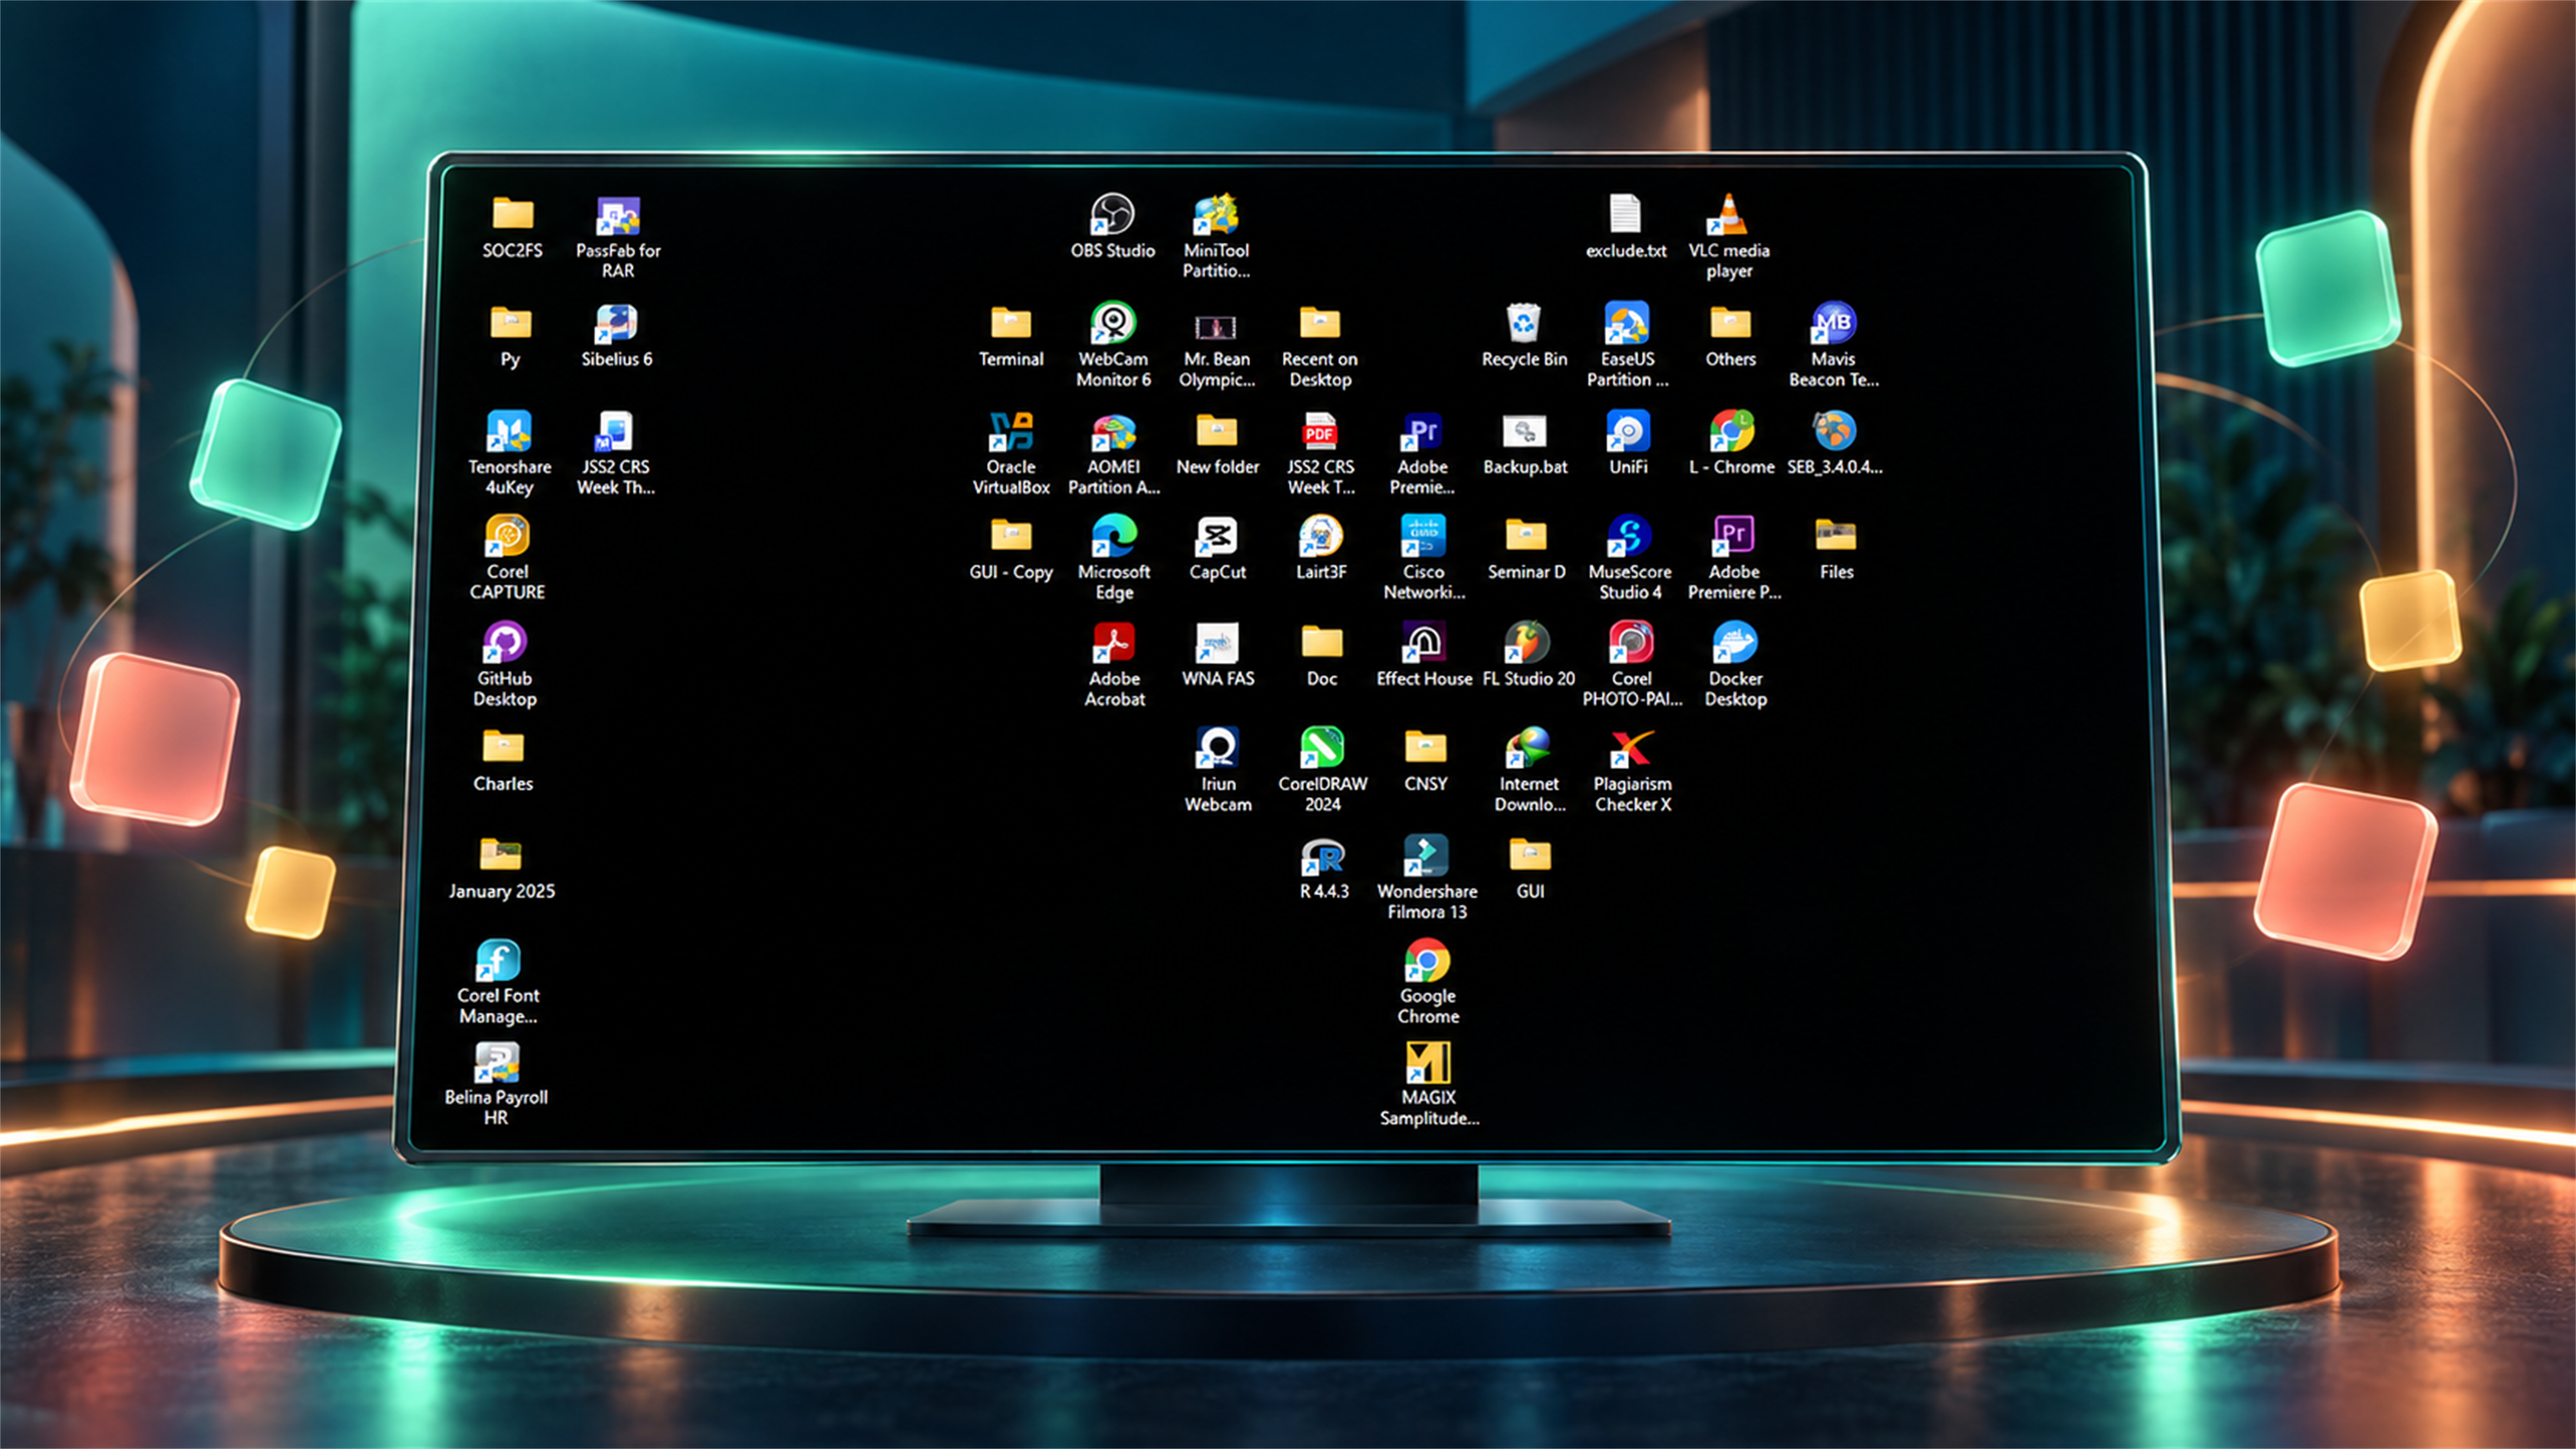Open MuseScore Studio 4 shortcut

(1630, 537)
